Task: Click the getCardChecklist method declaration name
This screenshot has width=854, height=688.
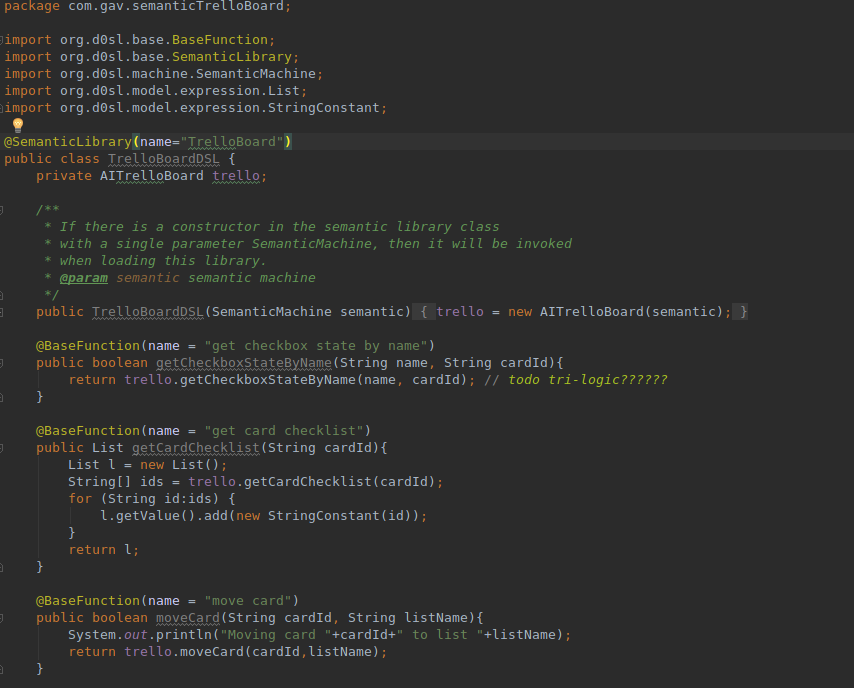Action: (x=196, y=448)
